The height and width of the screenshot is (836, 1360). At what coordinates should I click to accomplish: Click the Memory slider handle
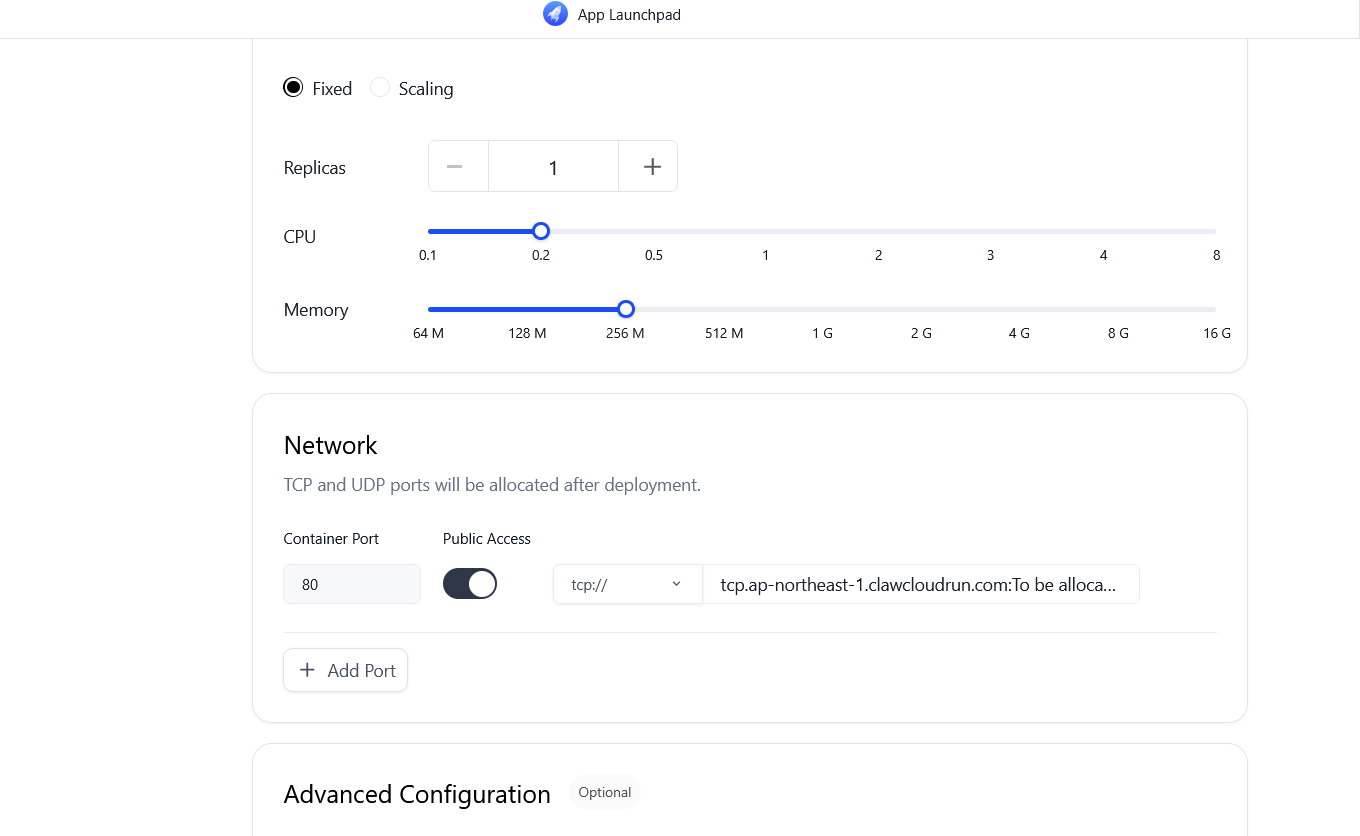(x=626, y=309)
